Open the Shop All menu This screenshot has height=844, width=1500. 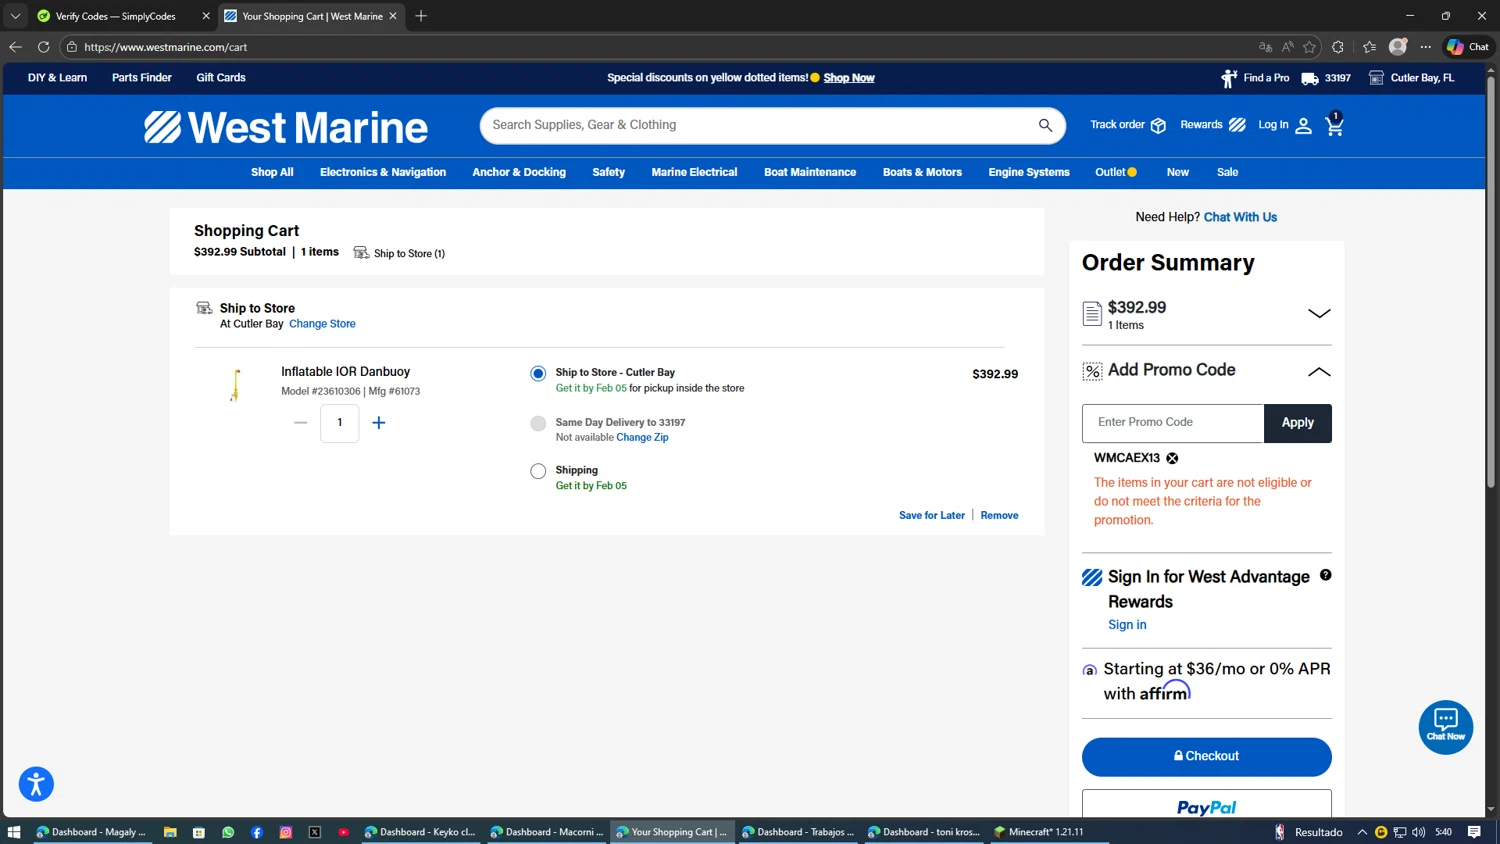272,172
